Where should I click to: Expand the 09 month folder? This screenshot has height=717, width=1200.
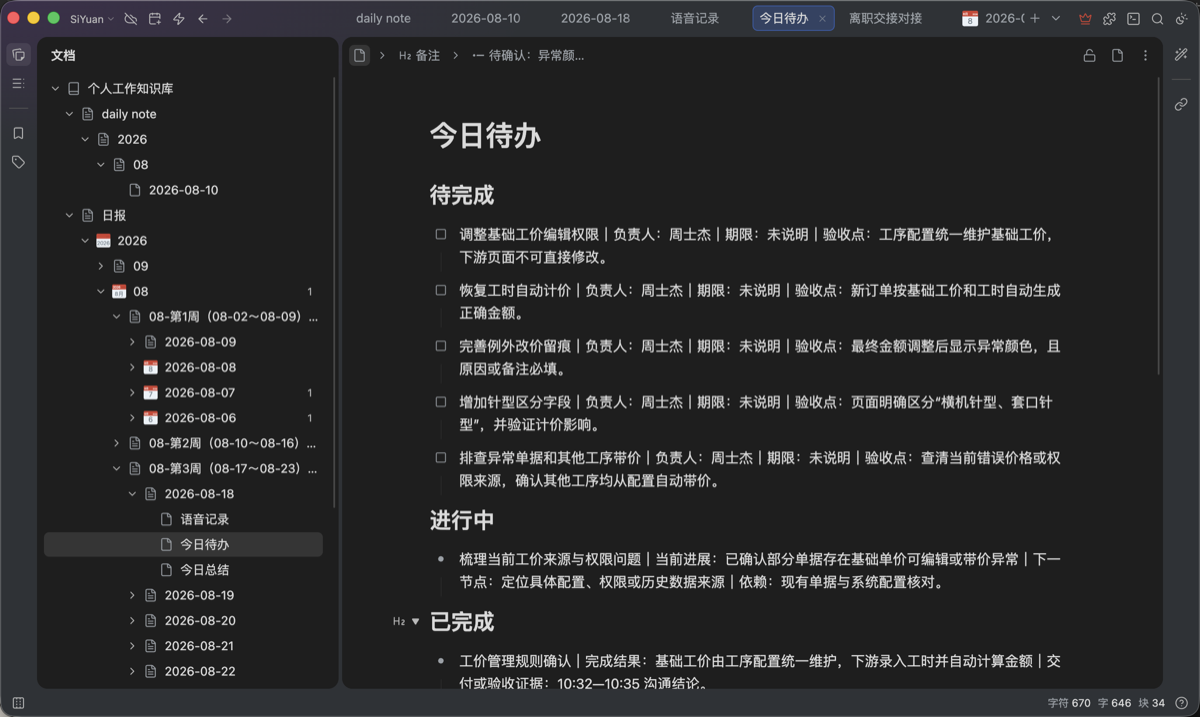(x=101, y=266)
